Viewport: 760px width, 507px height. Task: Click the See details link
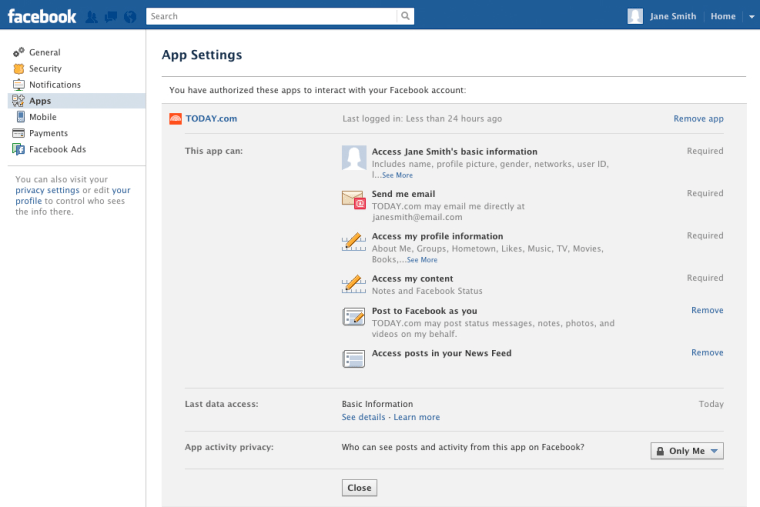(x=363, y=417)
